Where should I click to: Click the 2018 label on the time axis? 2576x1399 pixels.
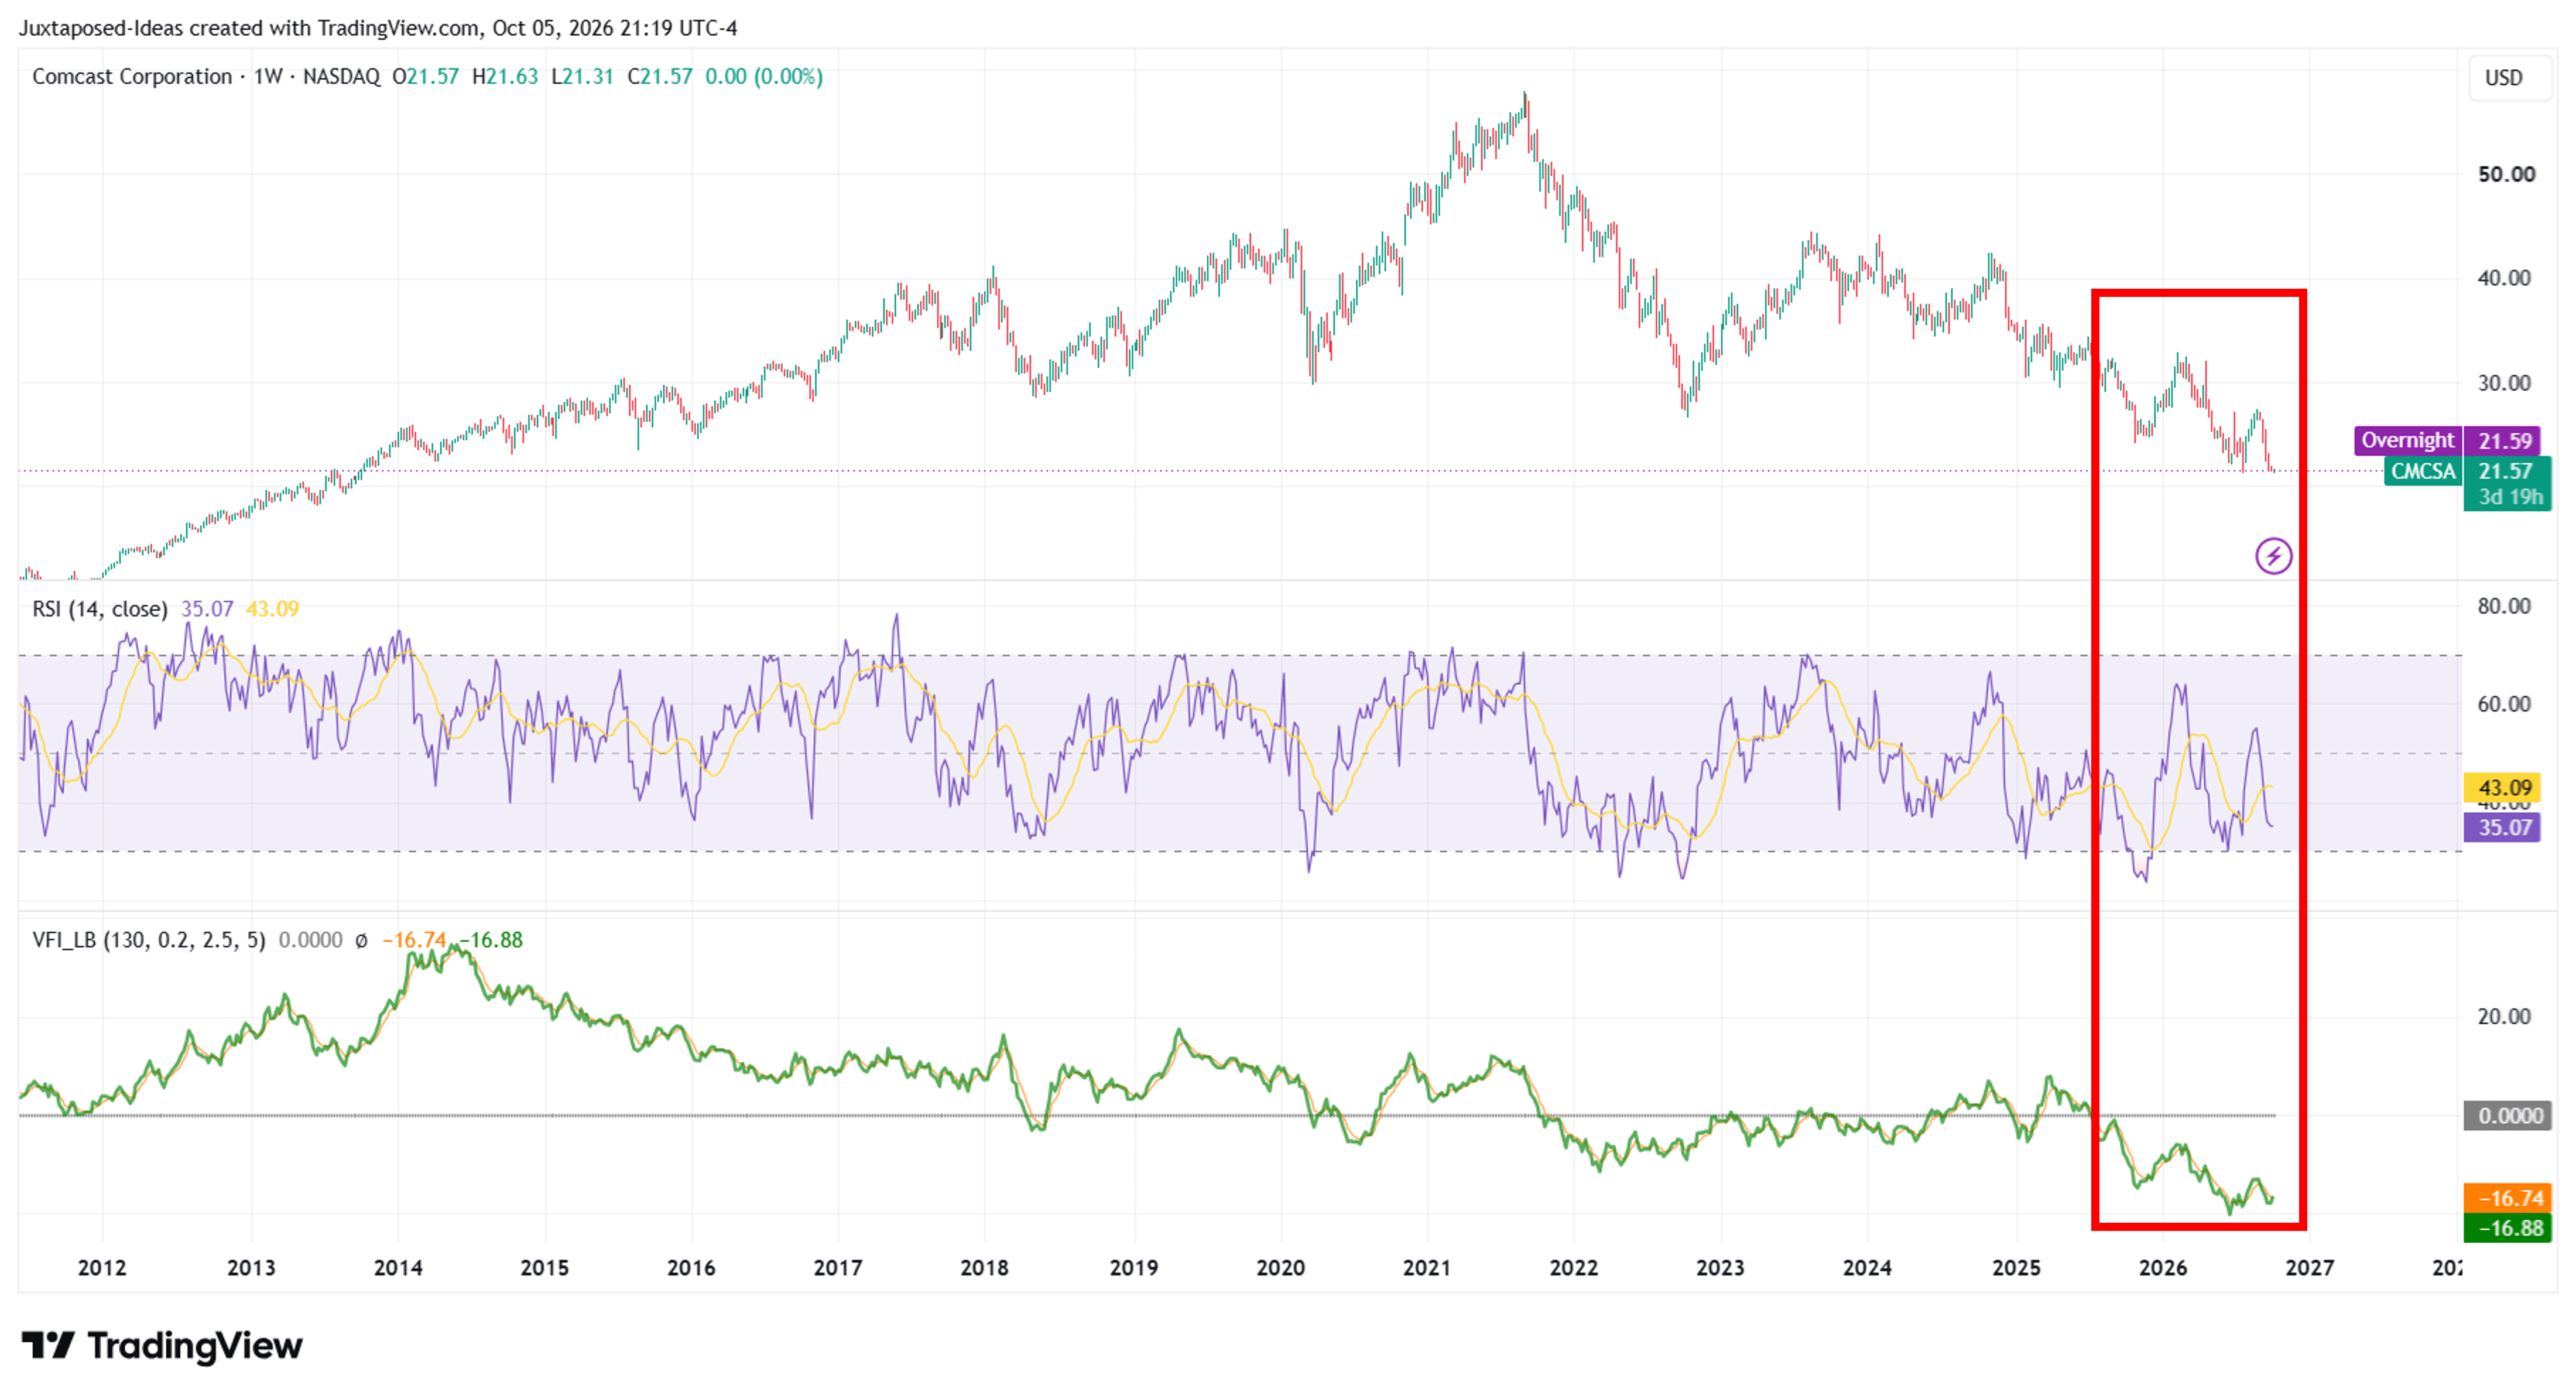click(984, 1268)
